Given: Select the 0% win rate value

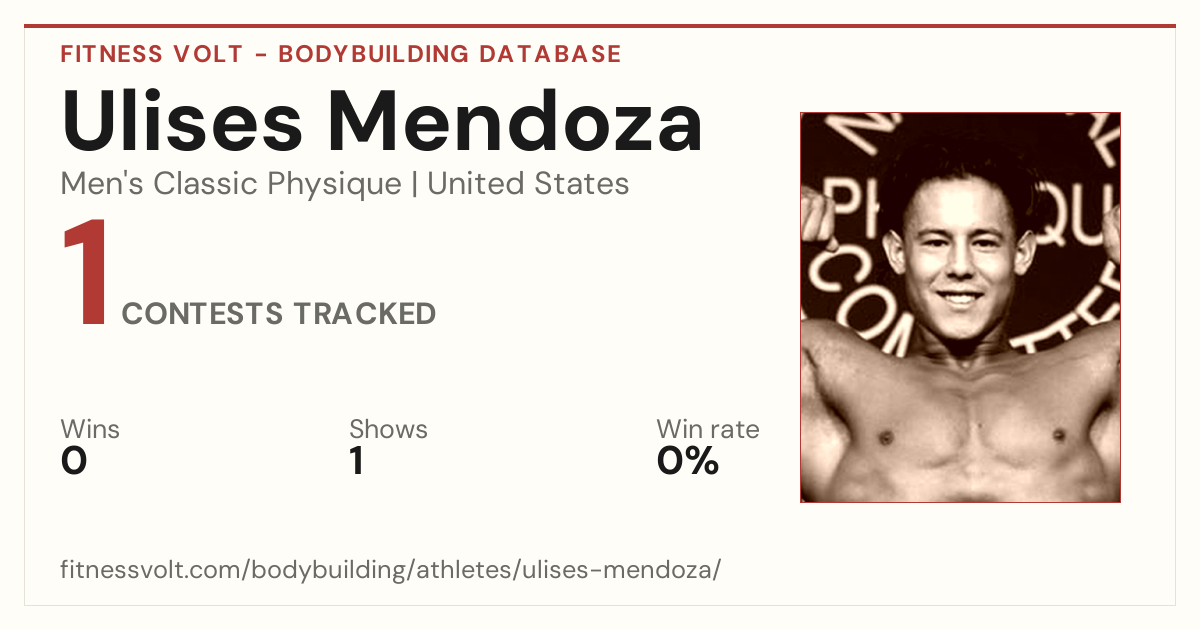Looking at the screenshot, I should point(688,461).
